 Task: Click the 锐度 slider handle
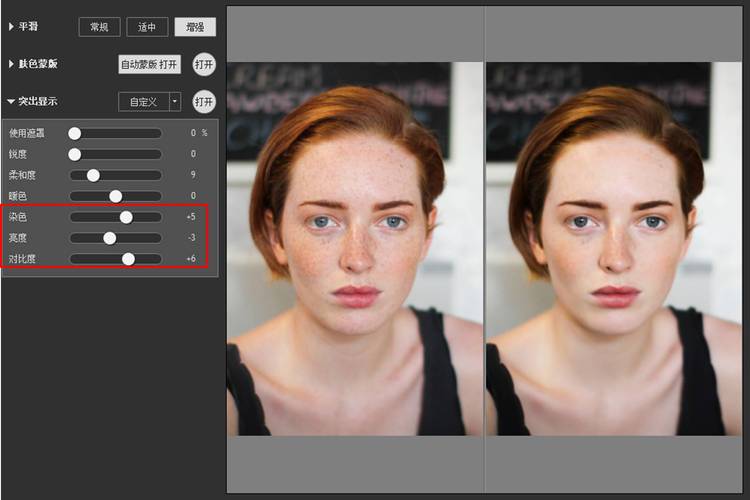75,154
